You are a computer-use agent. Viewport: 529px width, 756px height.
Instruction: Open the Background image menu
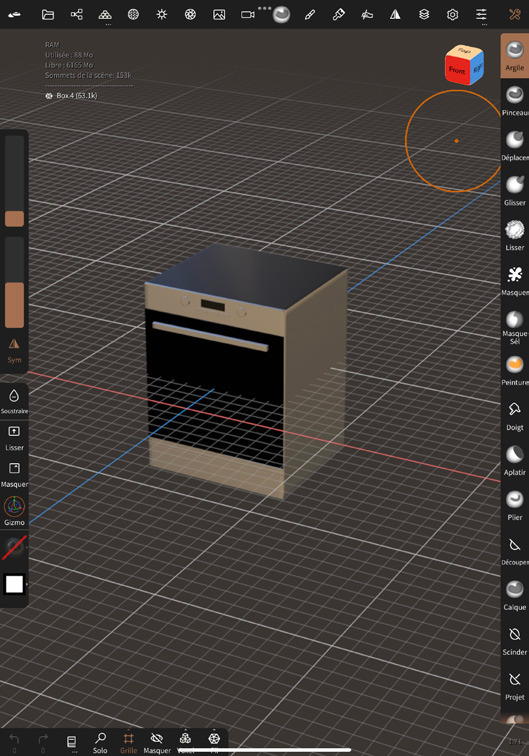coord(219,14)
